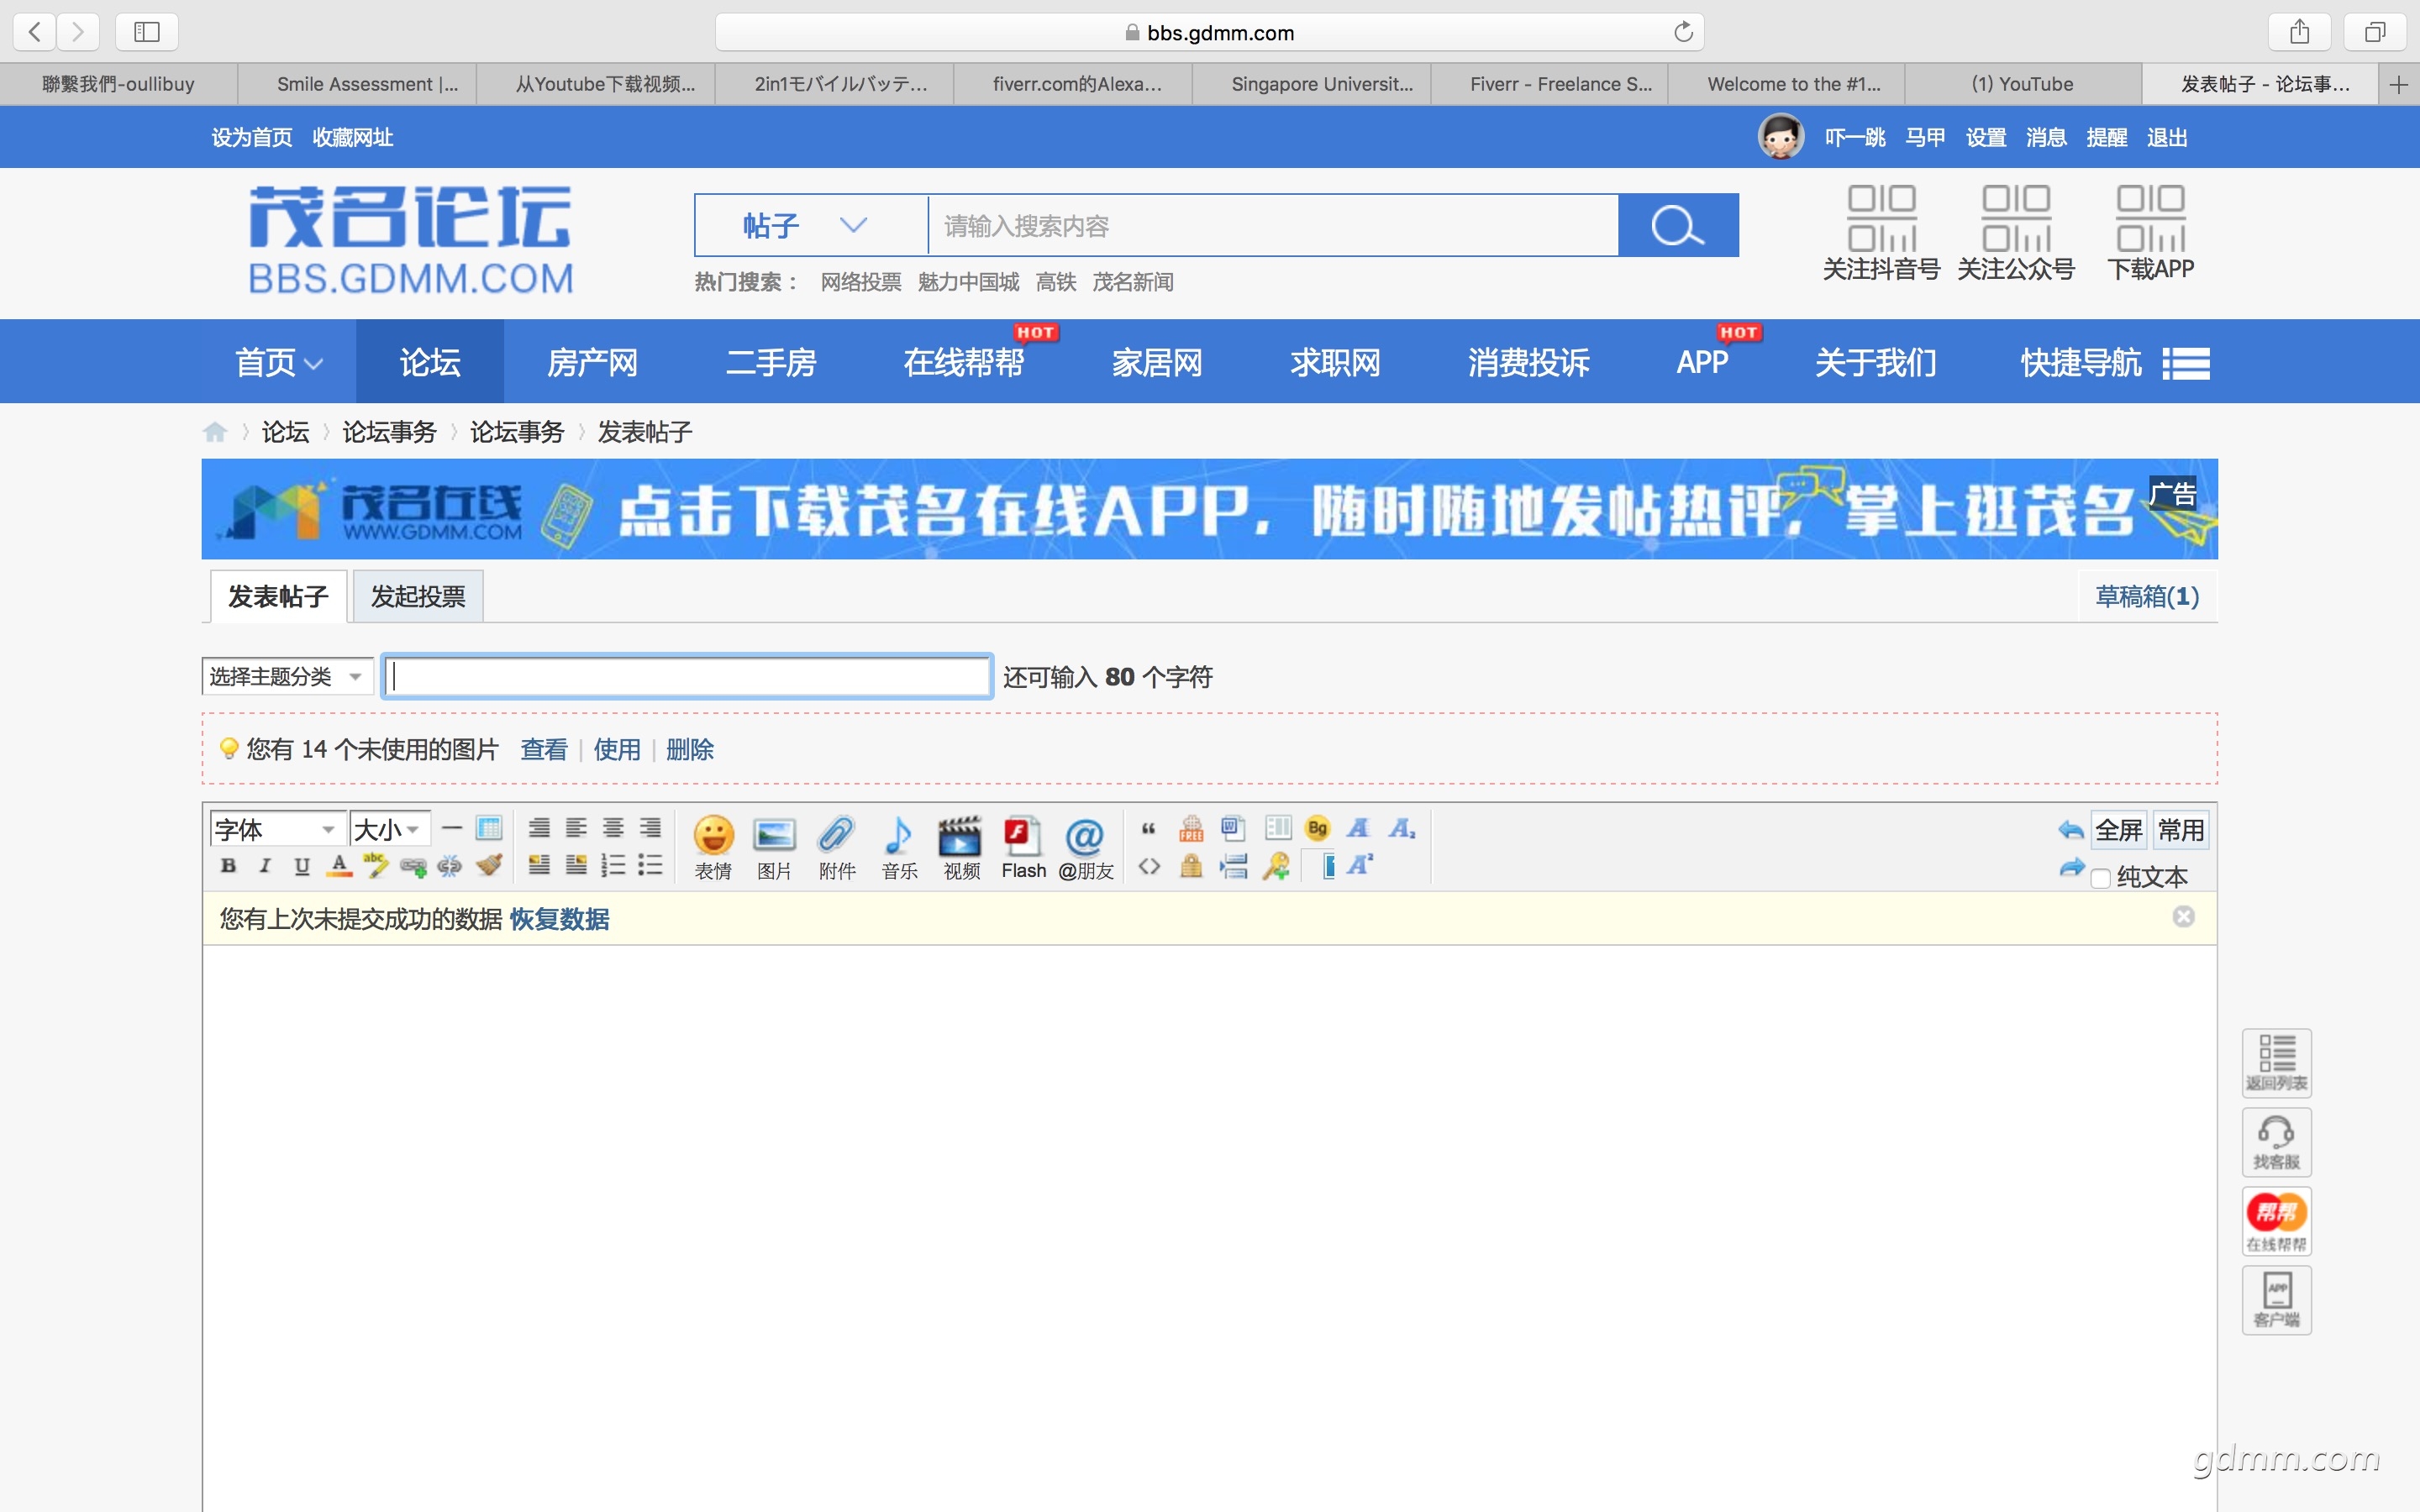
Task: Apply superscript A² formatting
Action: point(1360,866)
